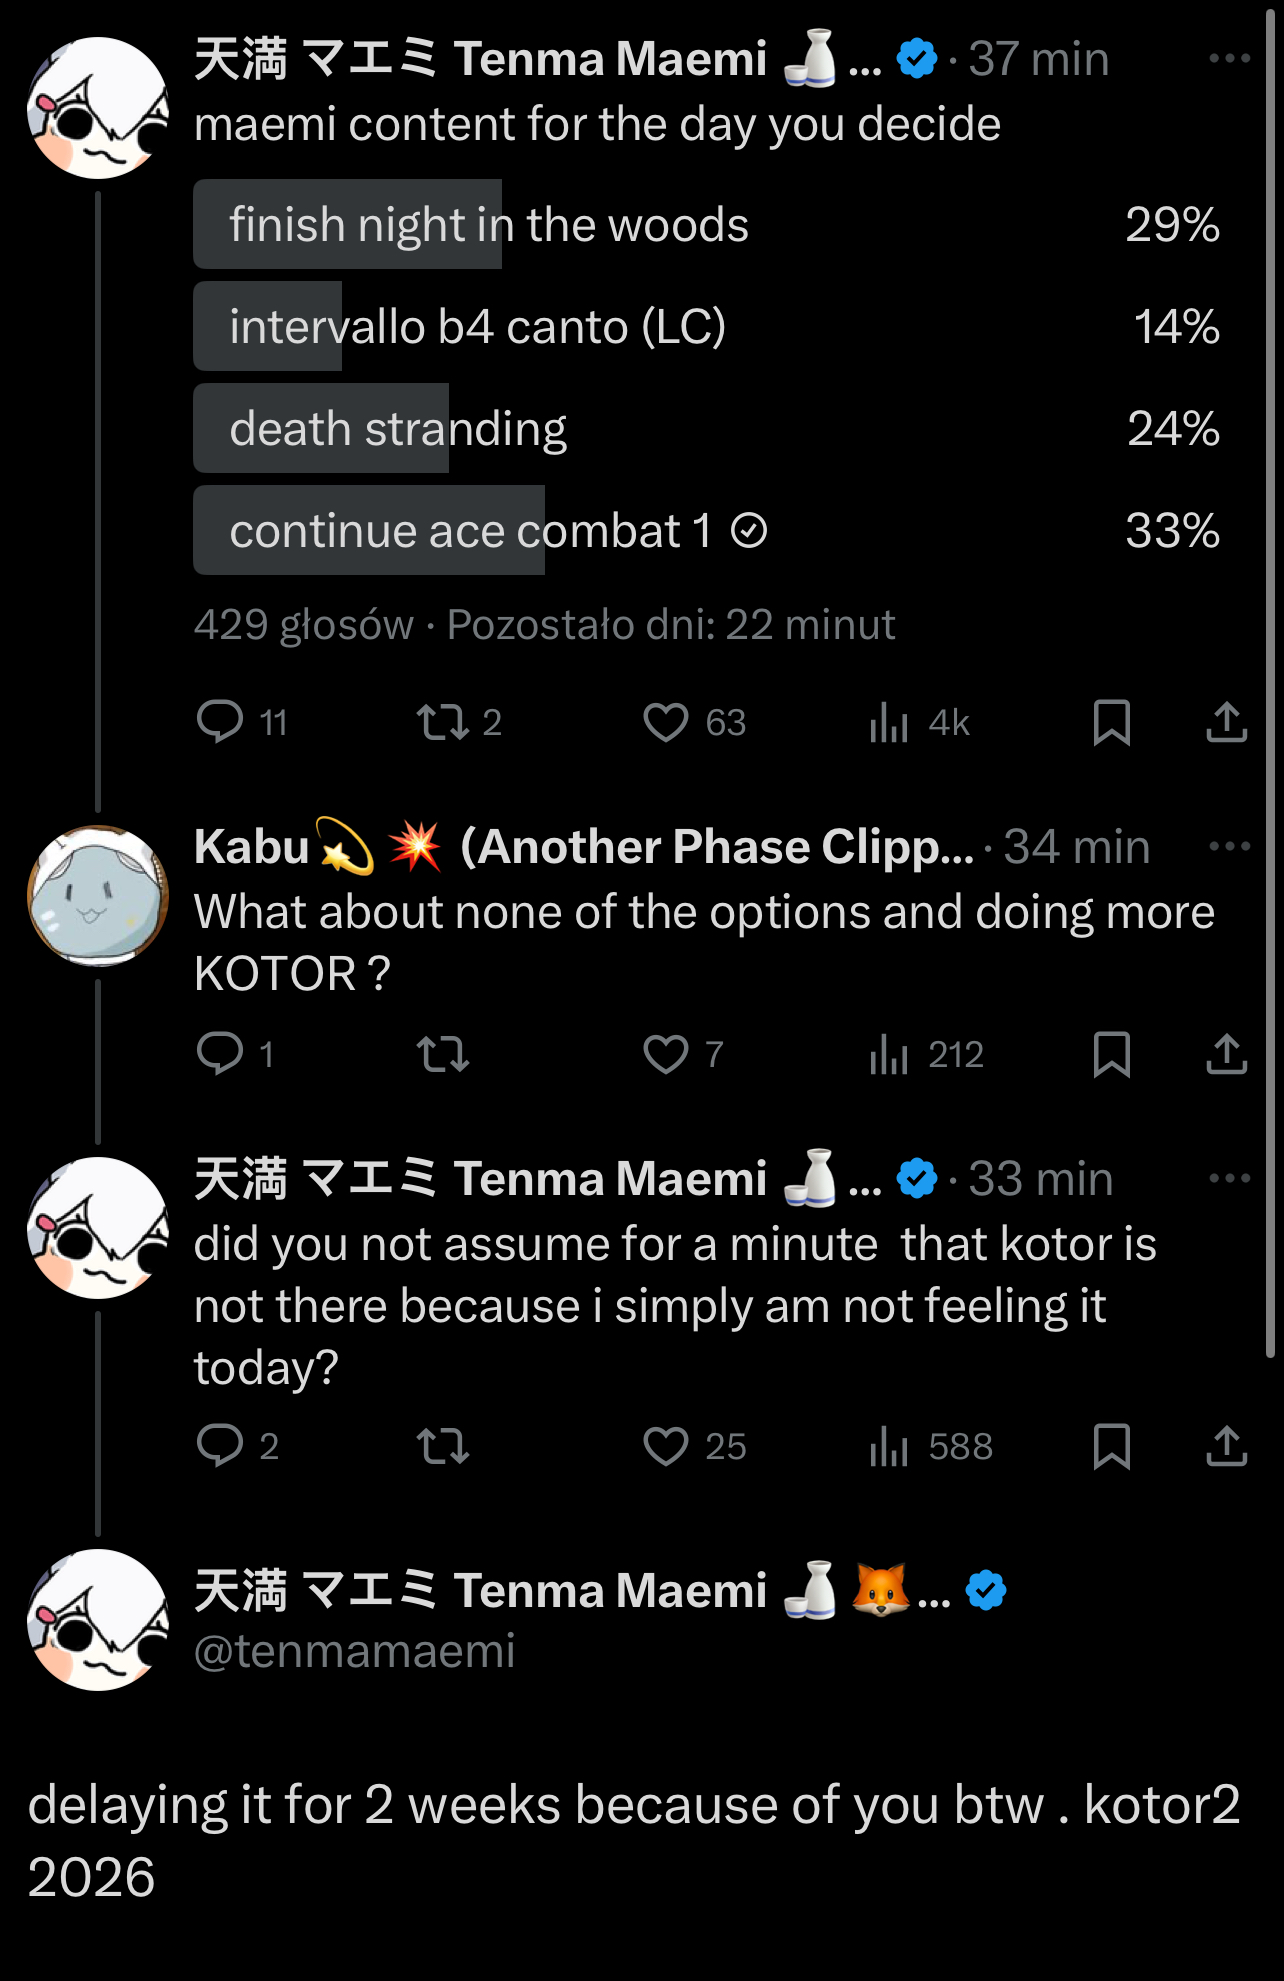Open the three-dot menu on Kabu's tweet
1284x1981 pixels.
[1229, 846]
